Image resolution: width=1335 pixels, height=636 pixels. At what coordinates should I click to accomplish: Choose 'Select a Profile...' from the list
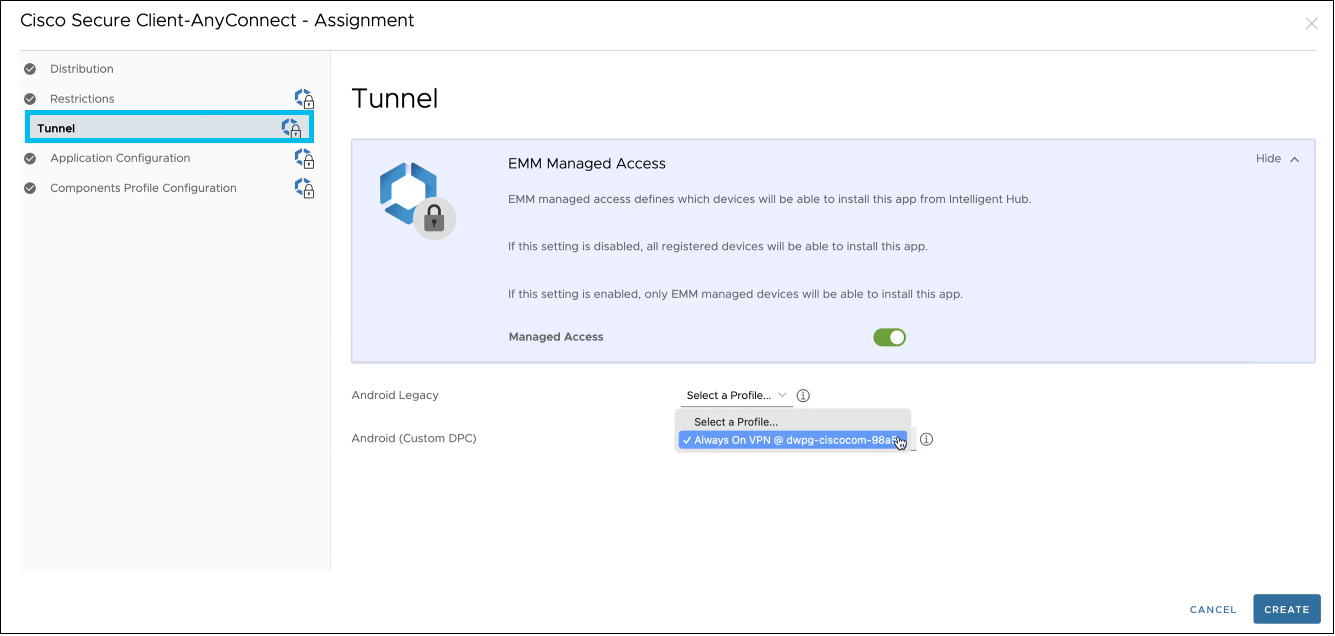click(x=793, y=422)
